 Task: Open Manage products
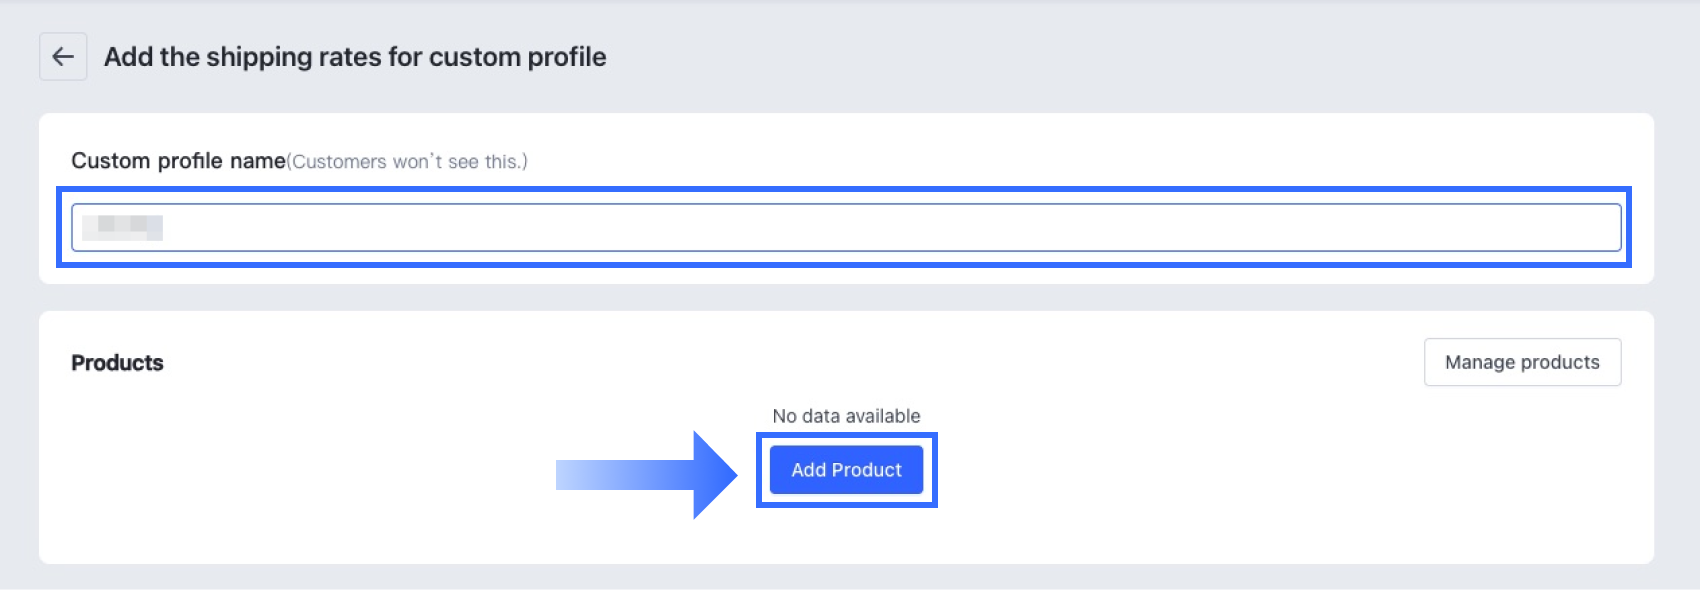(1522, 362)
